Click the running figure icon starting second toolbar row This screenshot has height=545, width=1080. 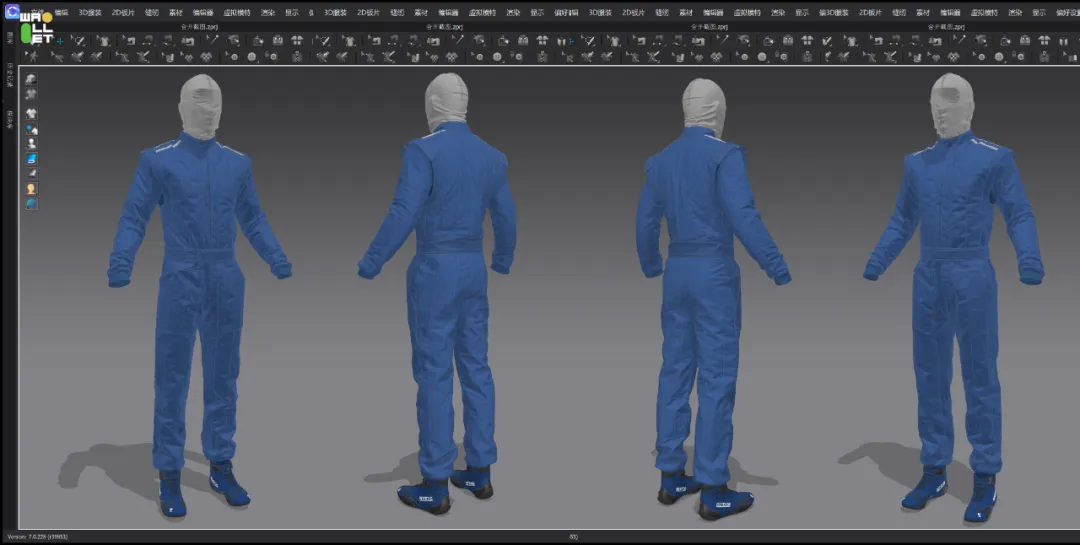[33, 56]
